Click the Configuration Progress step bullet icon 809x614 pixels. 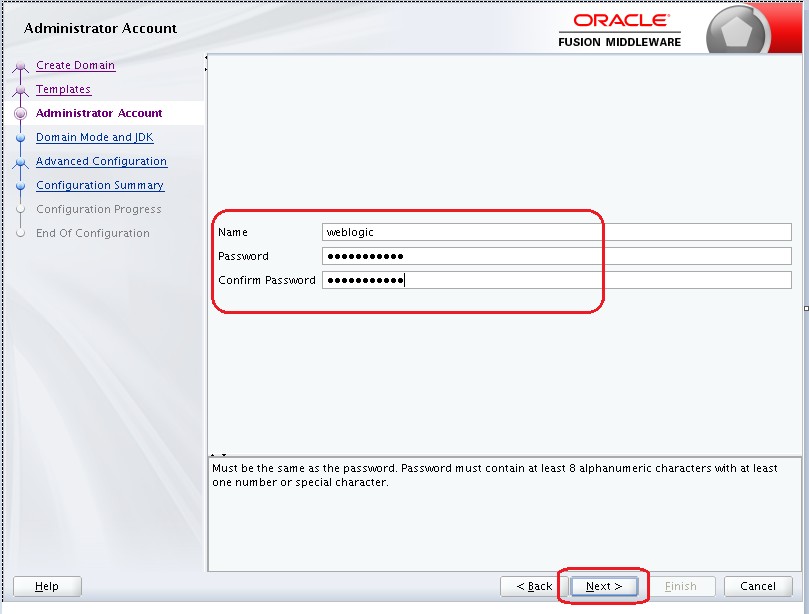coord(21,209)
